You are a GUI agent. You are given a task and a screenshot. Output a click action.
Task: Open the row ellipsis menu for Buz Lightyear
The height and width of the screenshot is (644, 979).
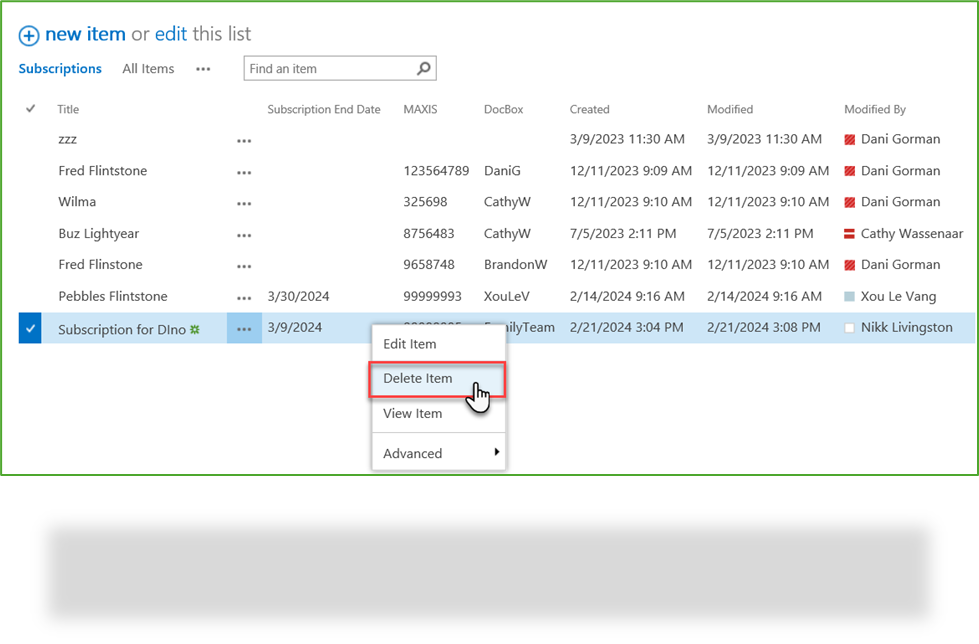coord(244,233)
